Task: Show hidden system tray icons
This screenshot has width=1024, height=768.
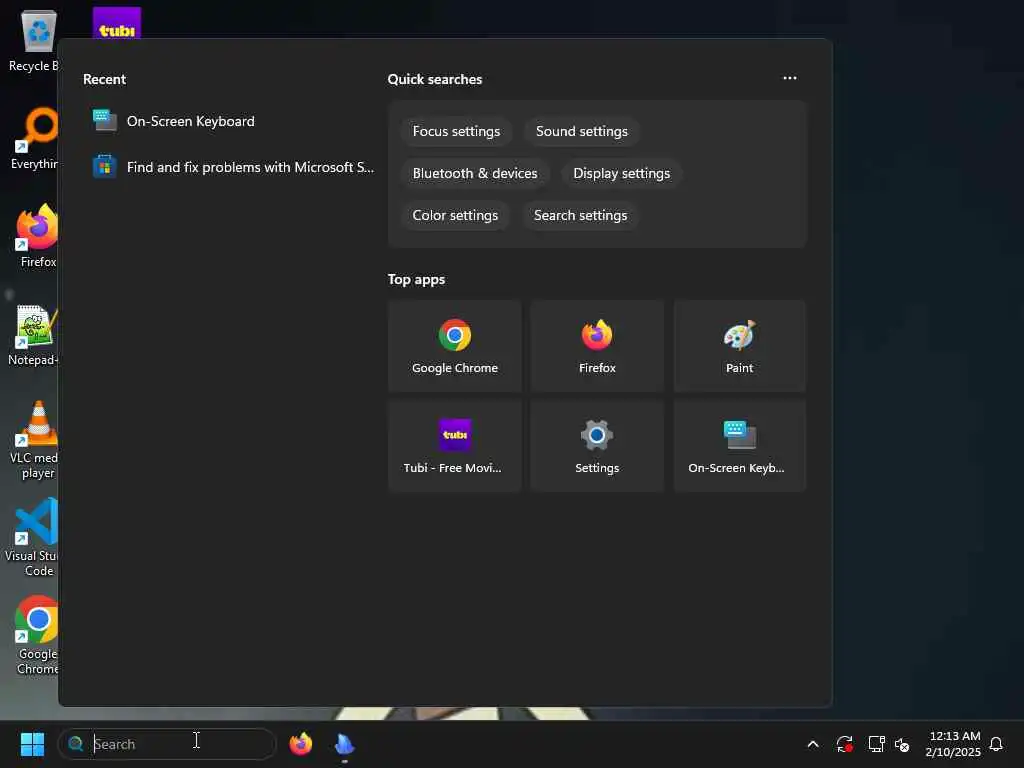Action: (x=813, y=744)
